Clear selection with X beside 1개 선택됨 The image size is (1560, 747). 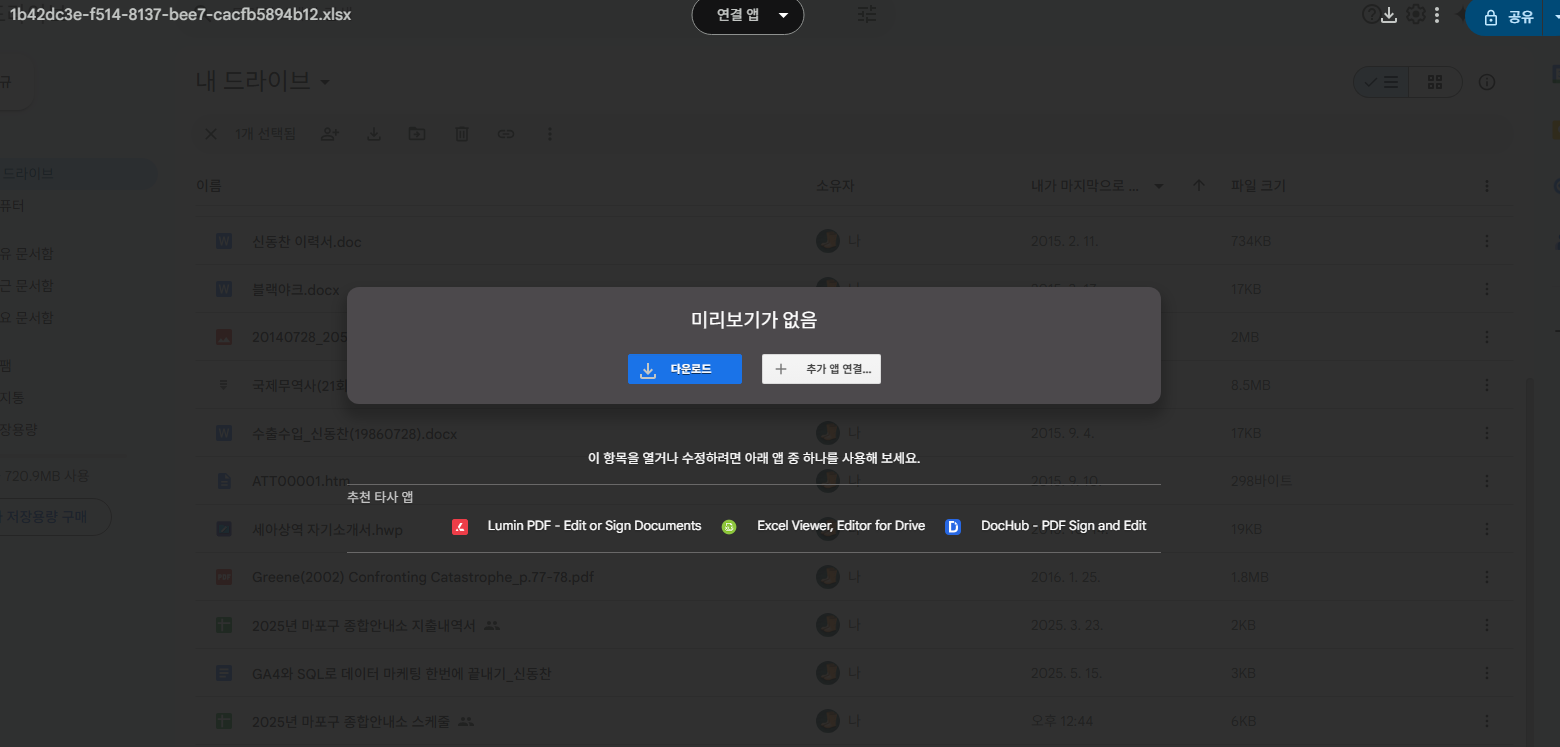(x=211, y=134)
